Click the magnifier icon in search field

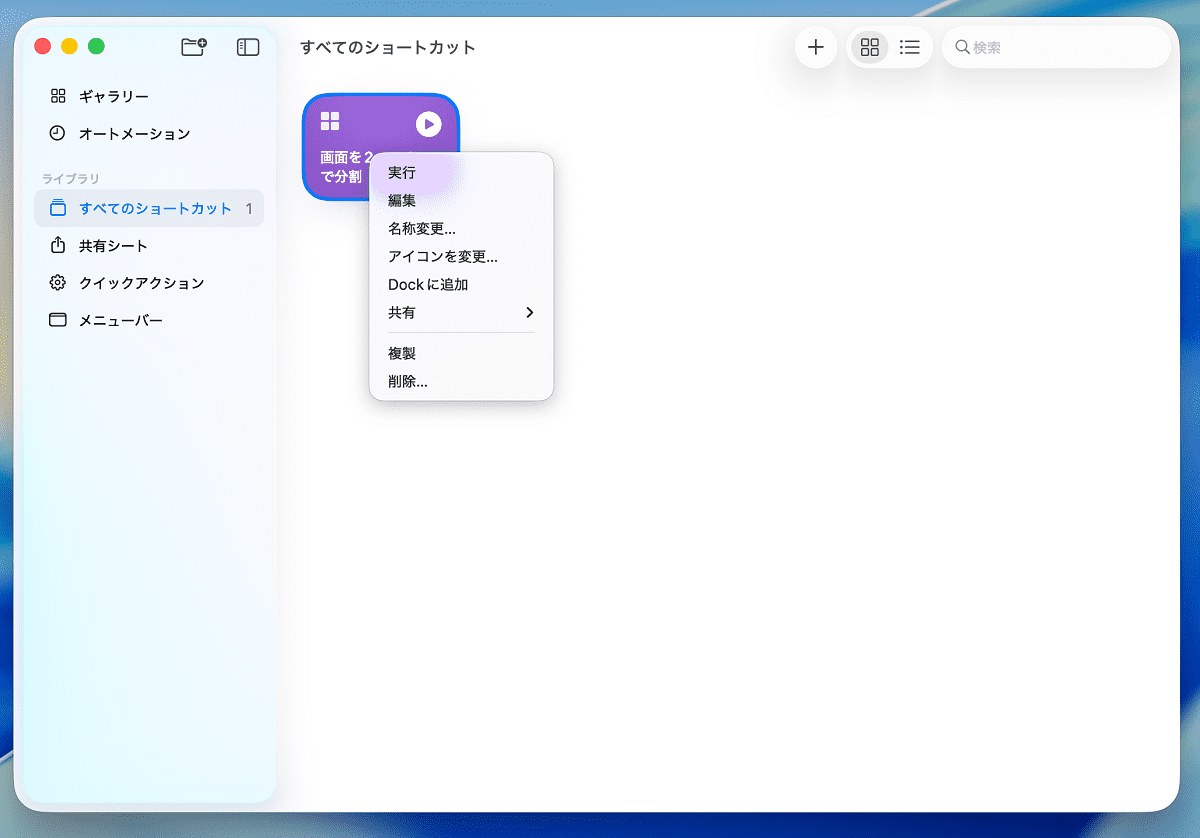point(962,47)
